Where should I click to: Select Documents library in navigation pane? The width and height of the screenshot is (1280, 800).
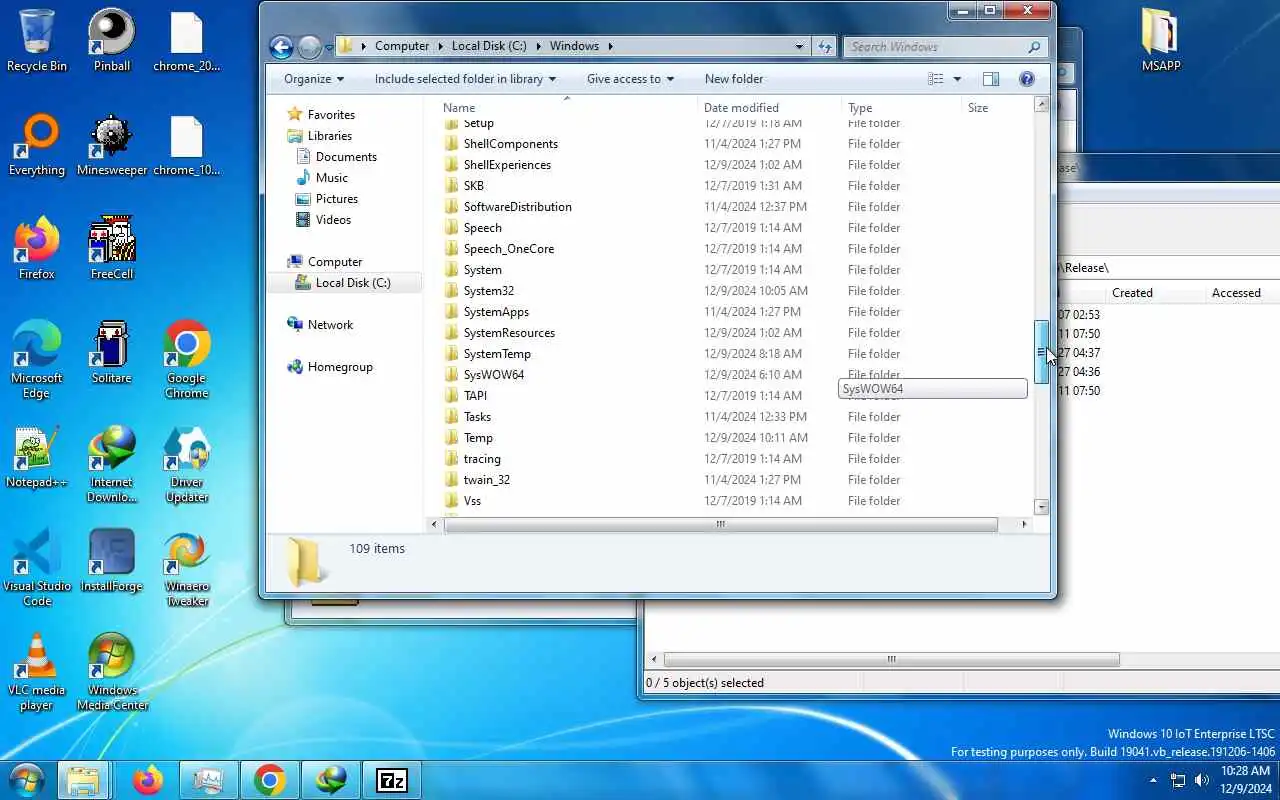(x=346, y=157)
